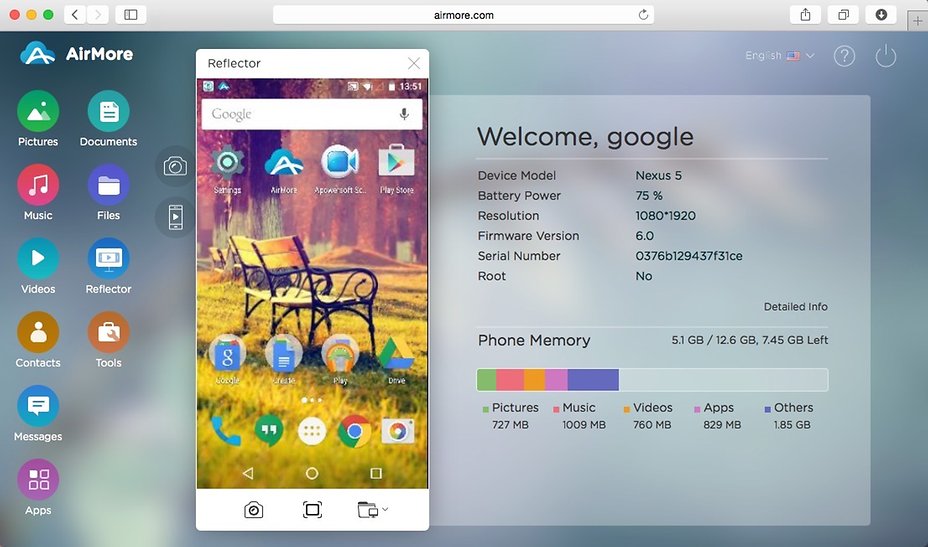Open the Files section
Viewport: 928px width, 547px height.
coord(108,192)
